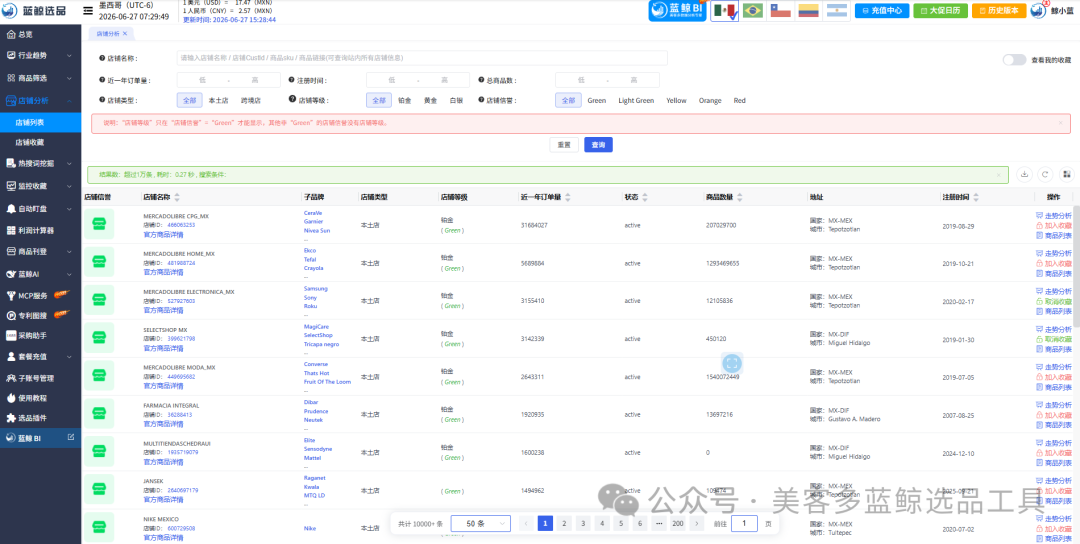This screenshot has height=544, width=1080.
Task: Select 跨境店 store type filter
Action: pyautogui.click(x=251, y=101)
